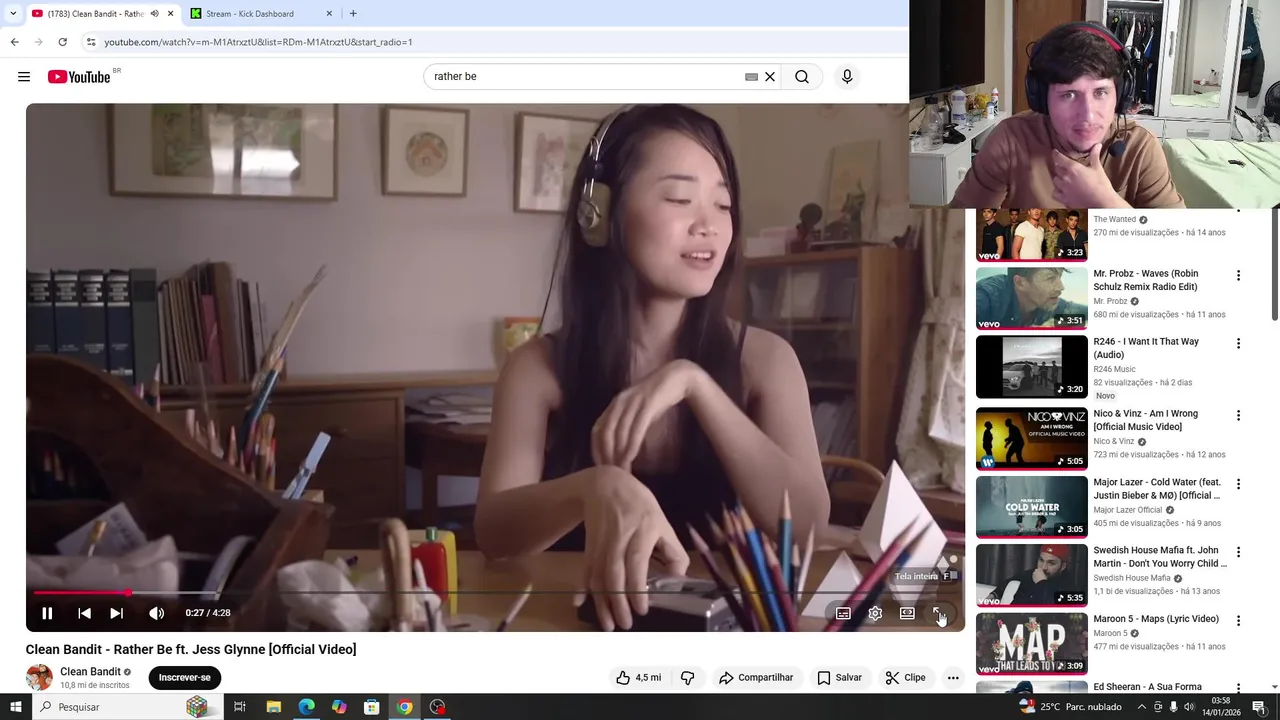Show hidden system tray icons chevron
This screenshot has height=720, width=1280.
1141,707
